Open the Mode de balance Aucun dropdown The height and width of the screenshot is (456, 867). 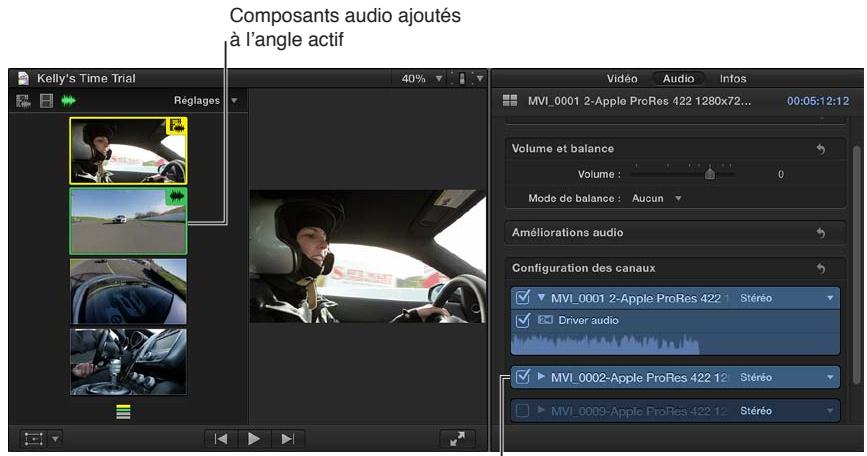coord(657,198)
